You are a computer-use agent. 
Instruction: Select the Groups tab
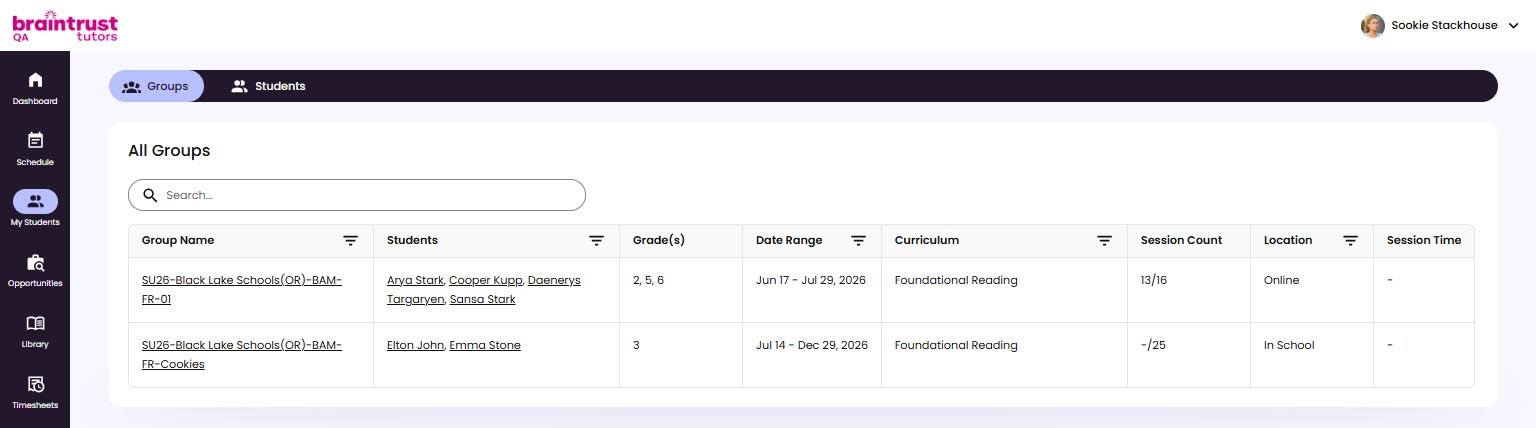(x=156, y=86)
